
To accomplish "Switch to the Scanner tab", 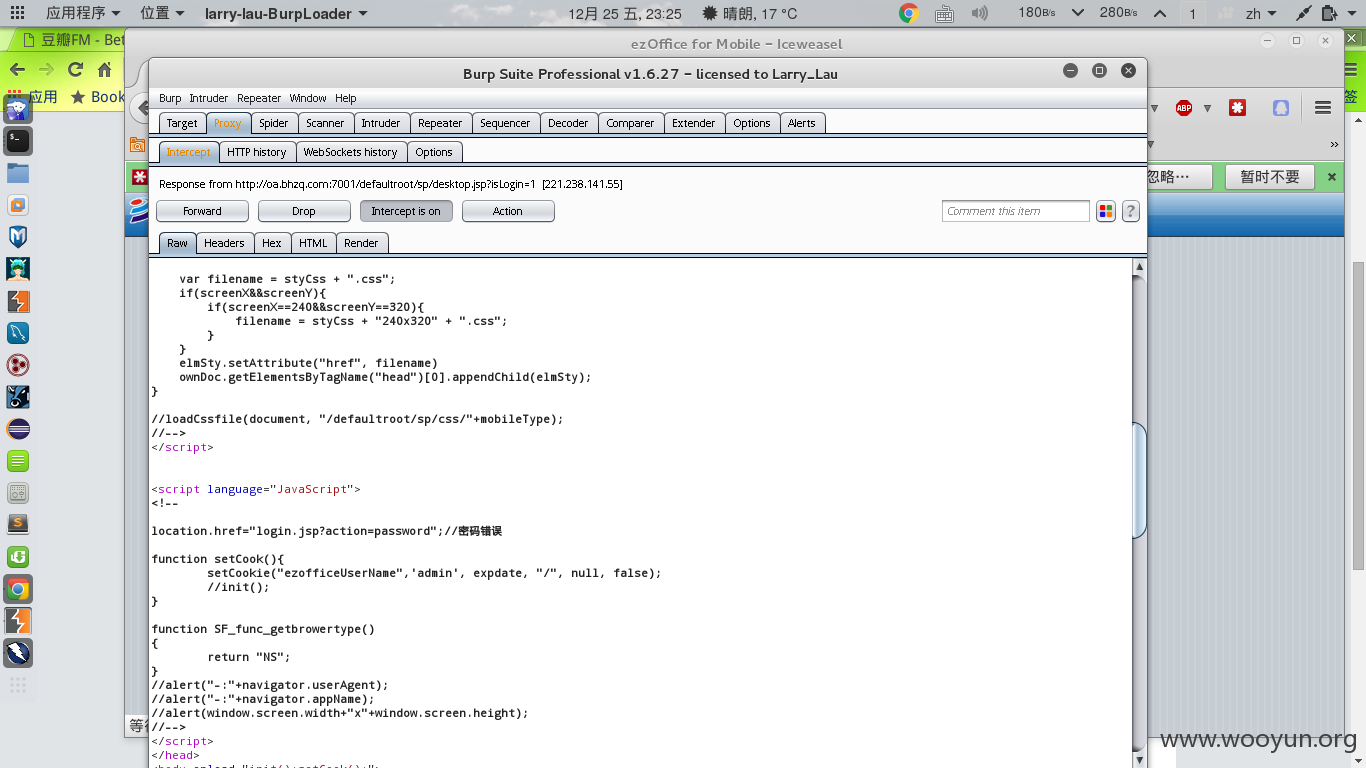I will [325, 123].
